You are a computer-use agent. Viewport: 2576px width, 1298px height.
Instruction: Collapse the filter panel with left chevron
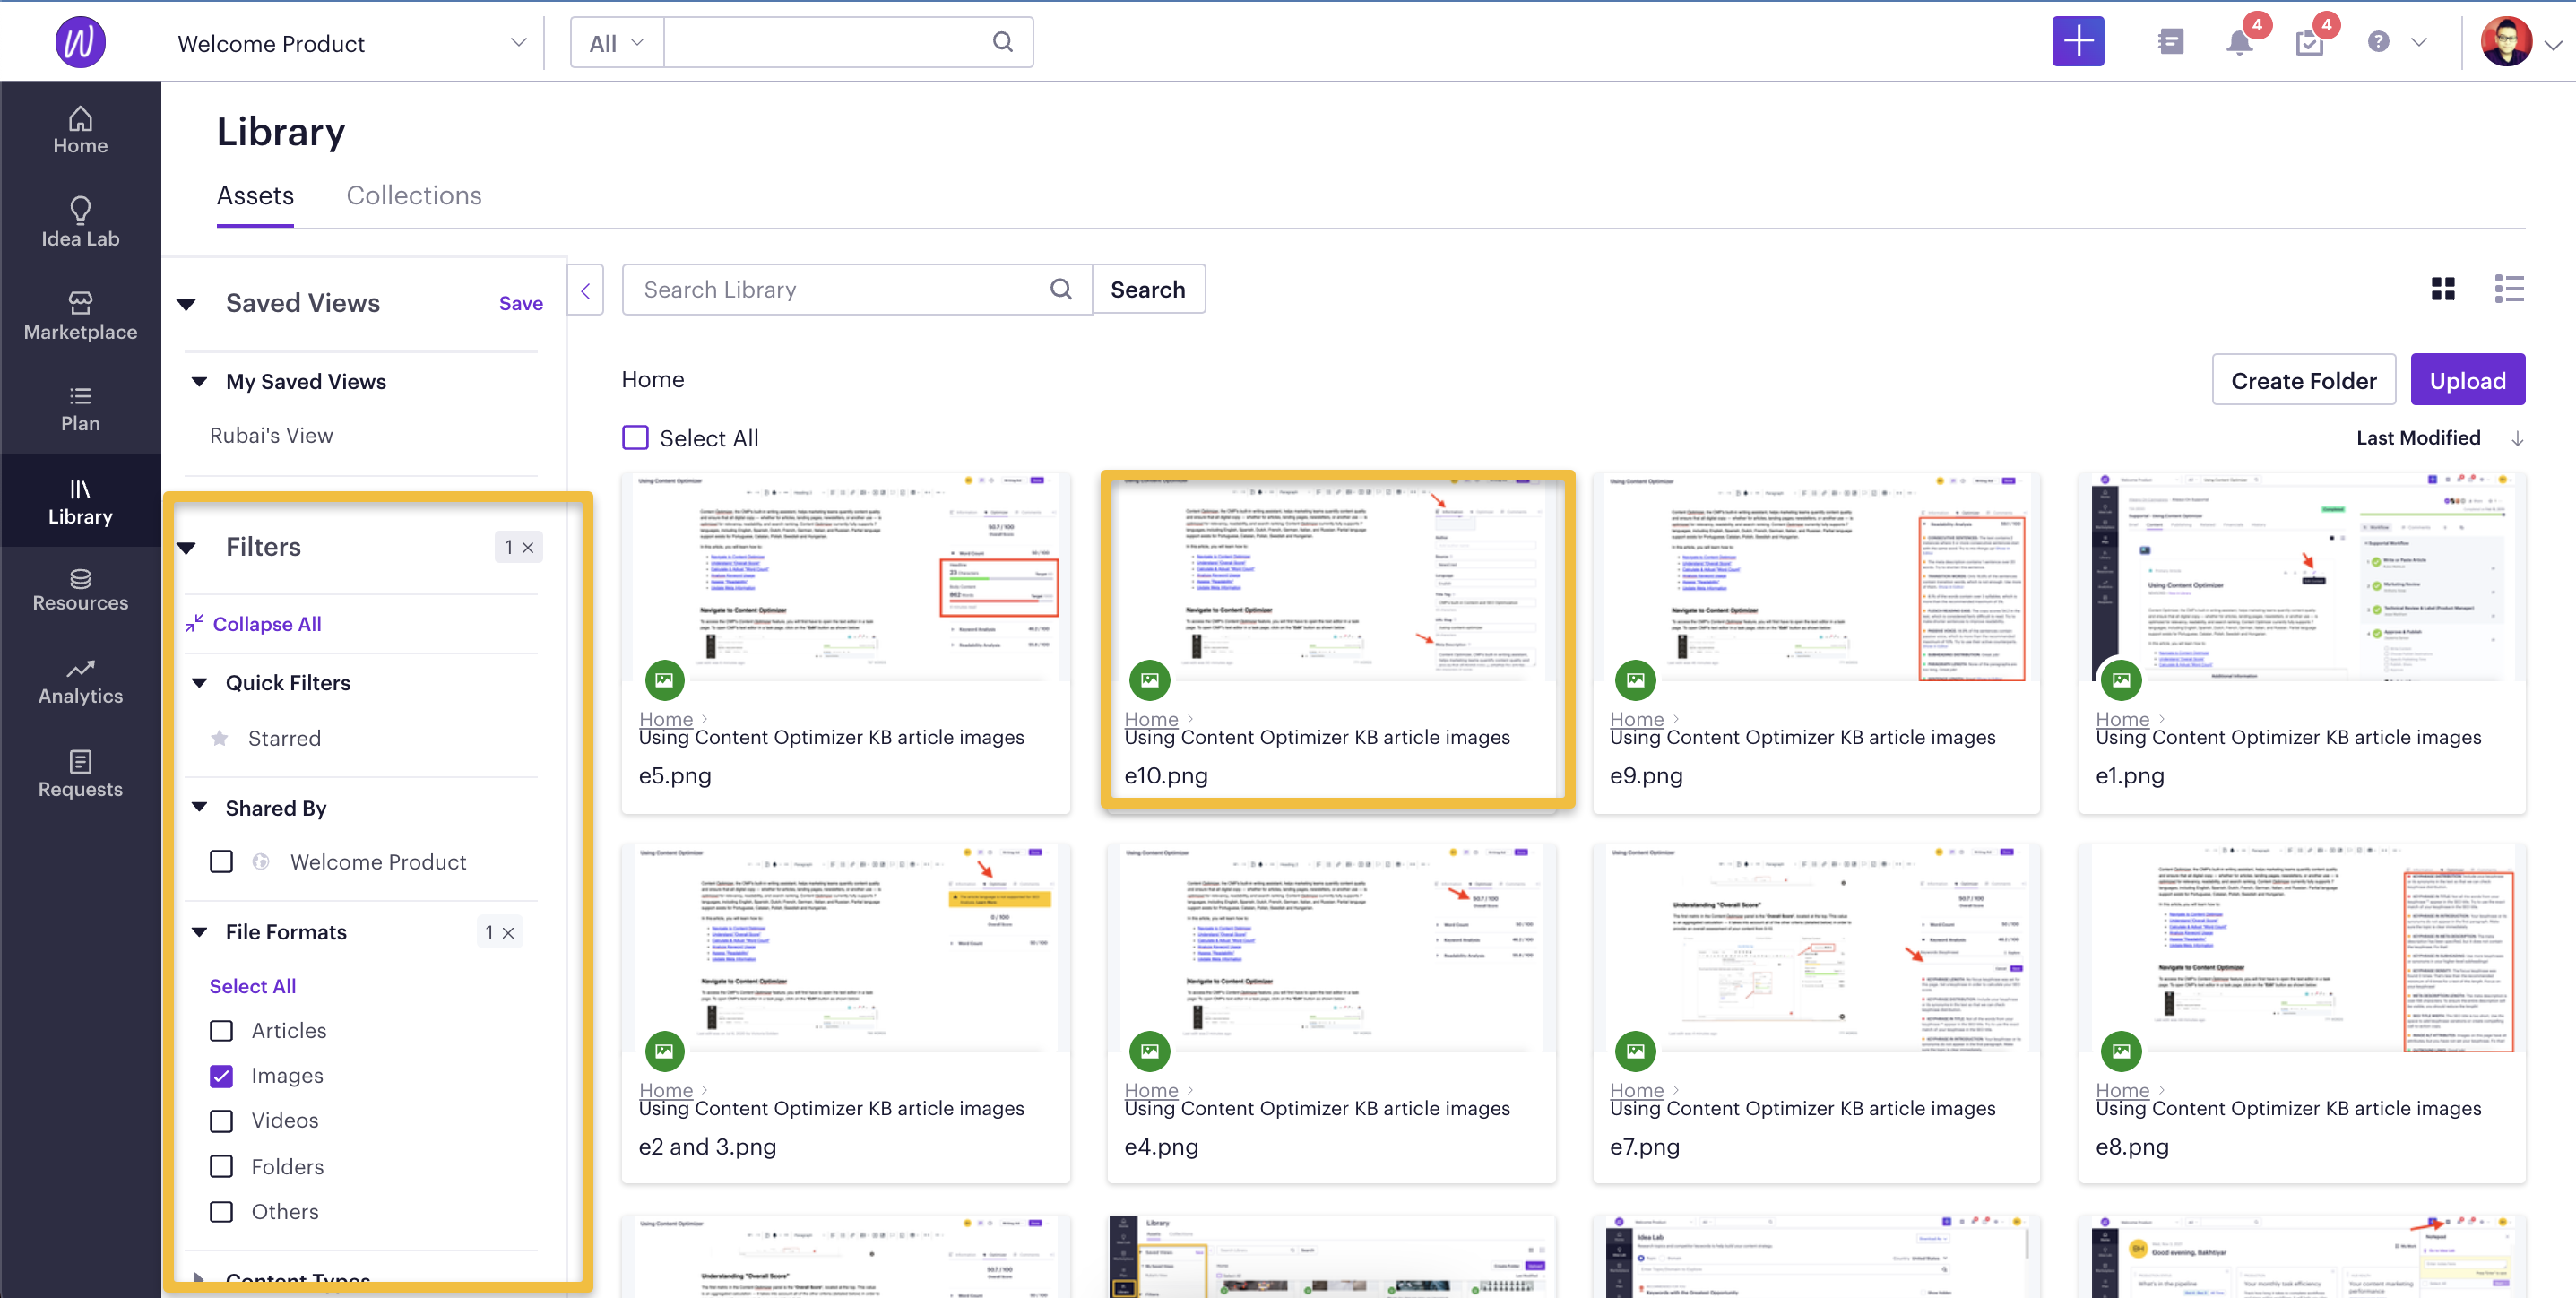[585, 290]
